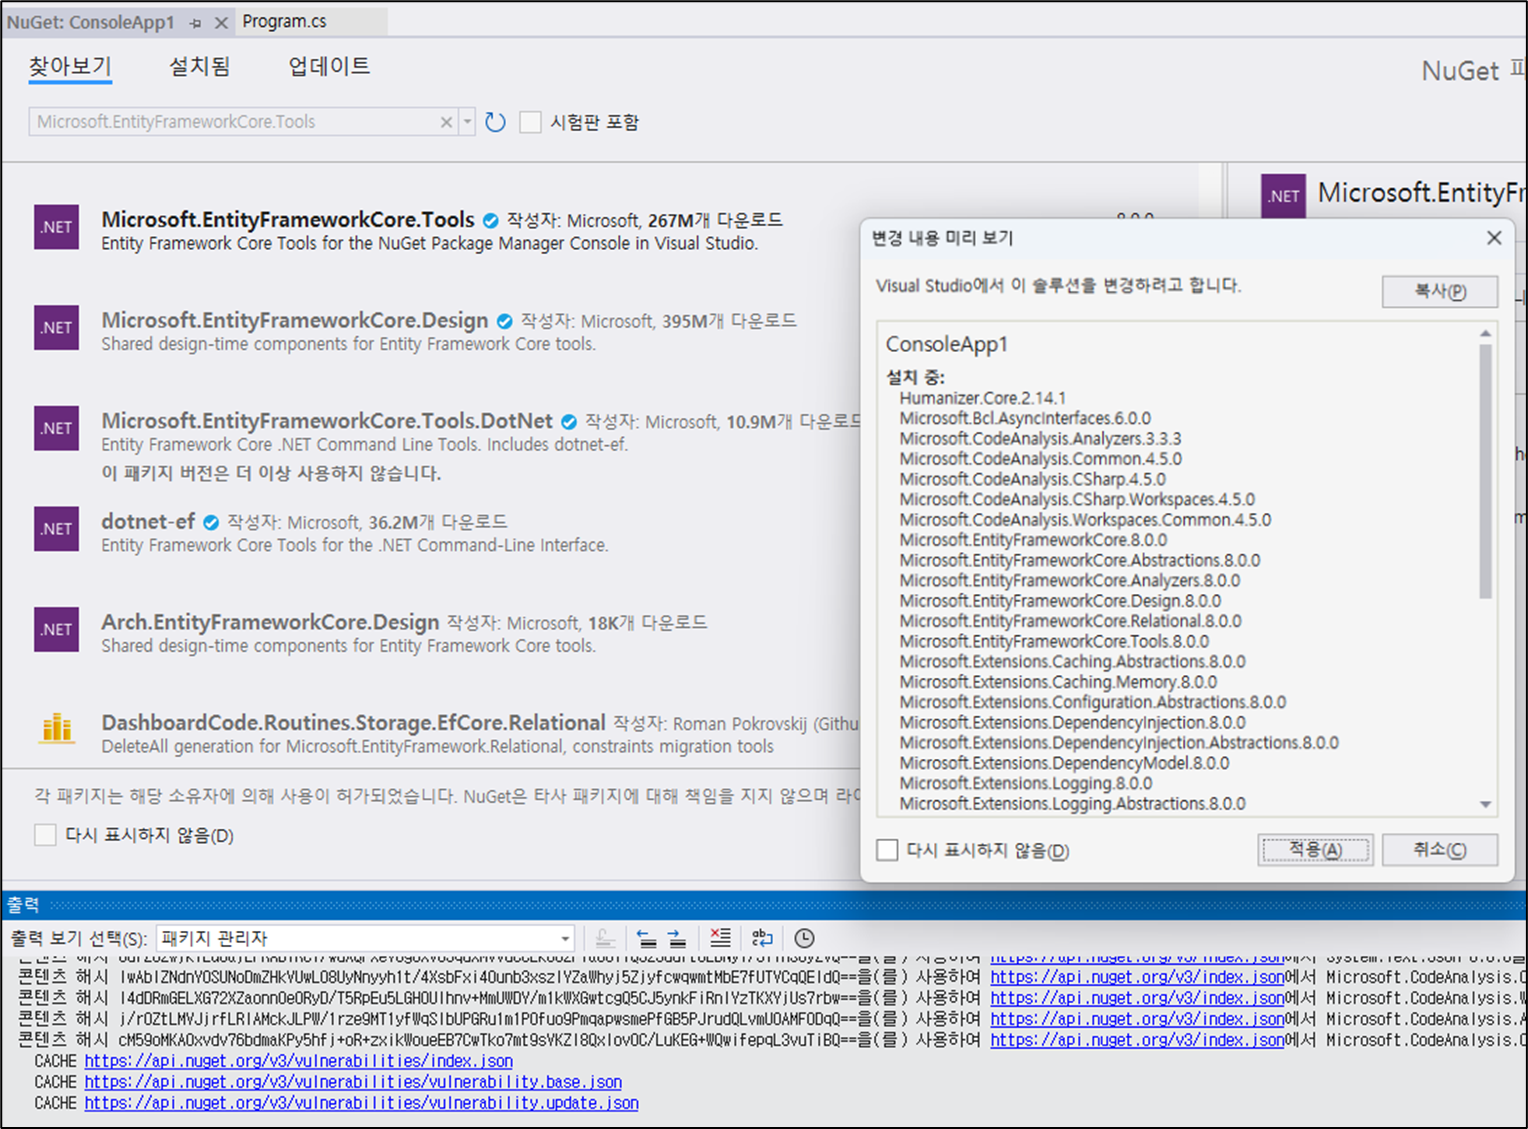Close the preview changes dialog with X
Viewport: 1528px width, 1129px height.
[x=1494, y=238]
